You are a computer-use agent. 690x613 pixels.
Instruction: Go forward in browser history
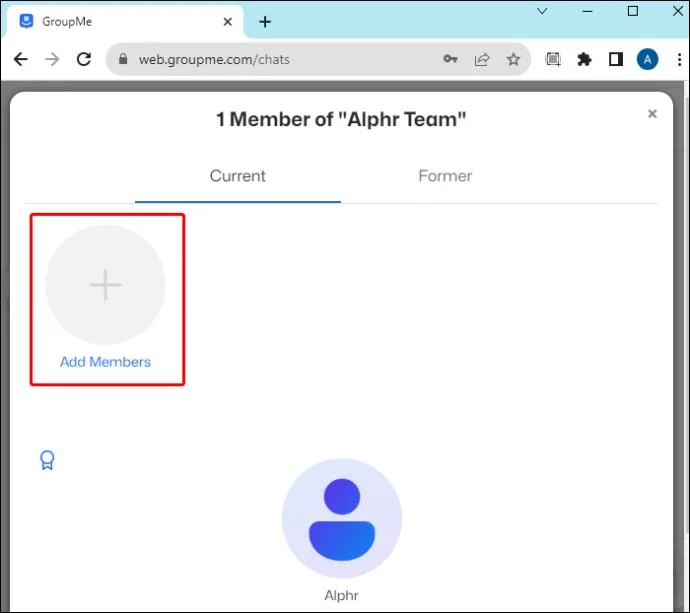tap(52, 59)
